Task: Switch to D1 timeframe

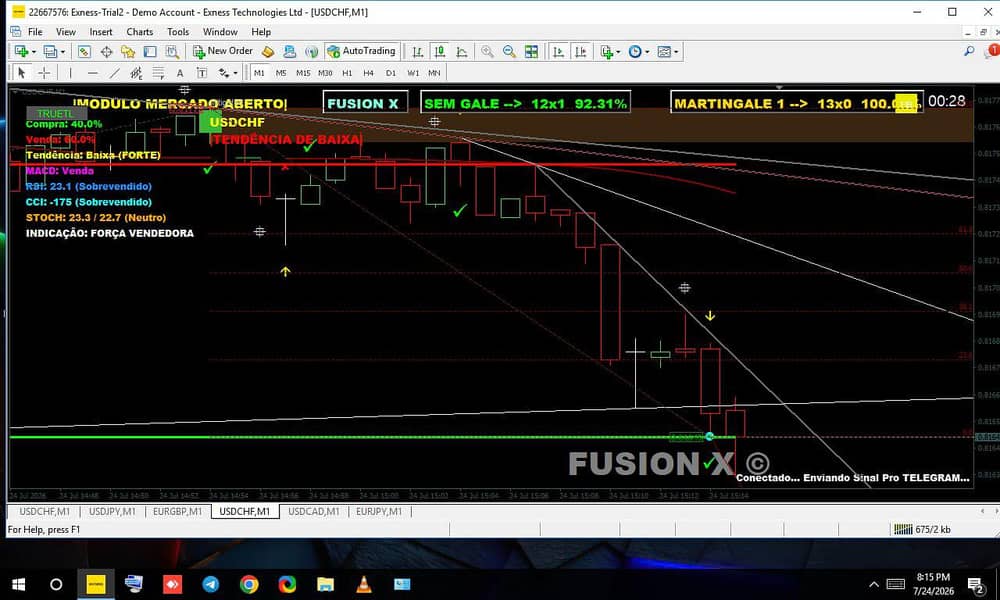Action: click(390, 73)
